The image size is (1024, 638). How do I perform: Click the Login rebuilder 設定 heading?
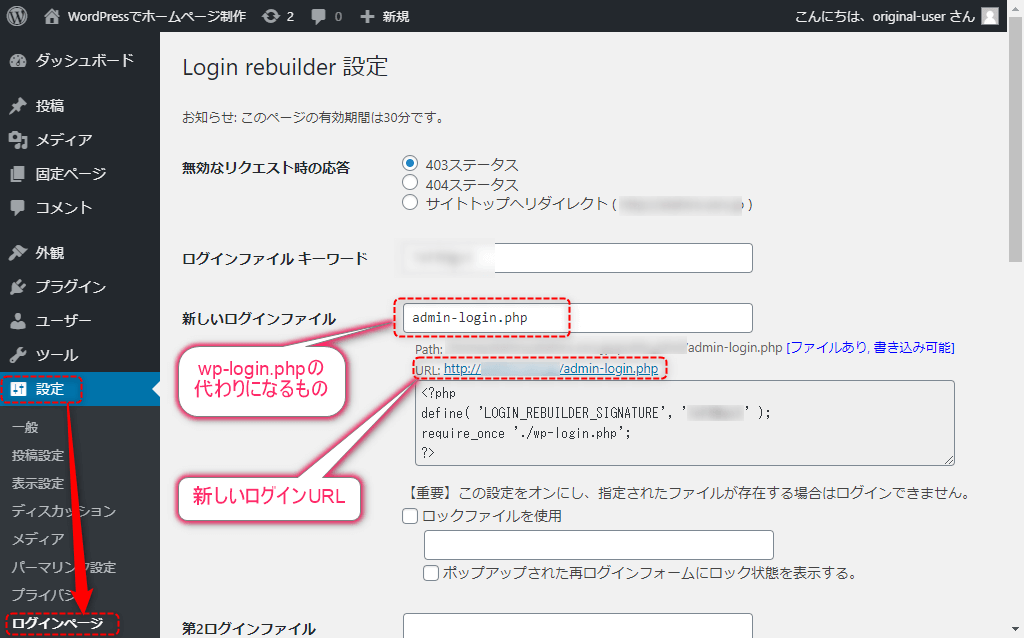click(x=285, y=67)
